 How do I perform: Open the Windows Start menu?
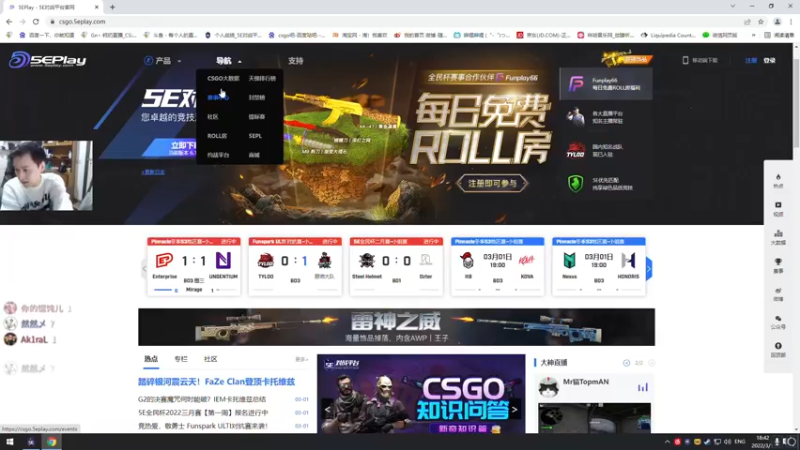pos(9,442)
